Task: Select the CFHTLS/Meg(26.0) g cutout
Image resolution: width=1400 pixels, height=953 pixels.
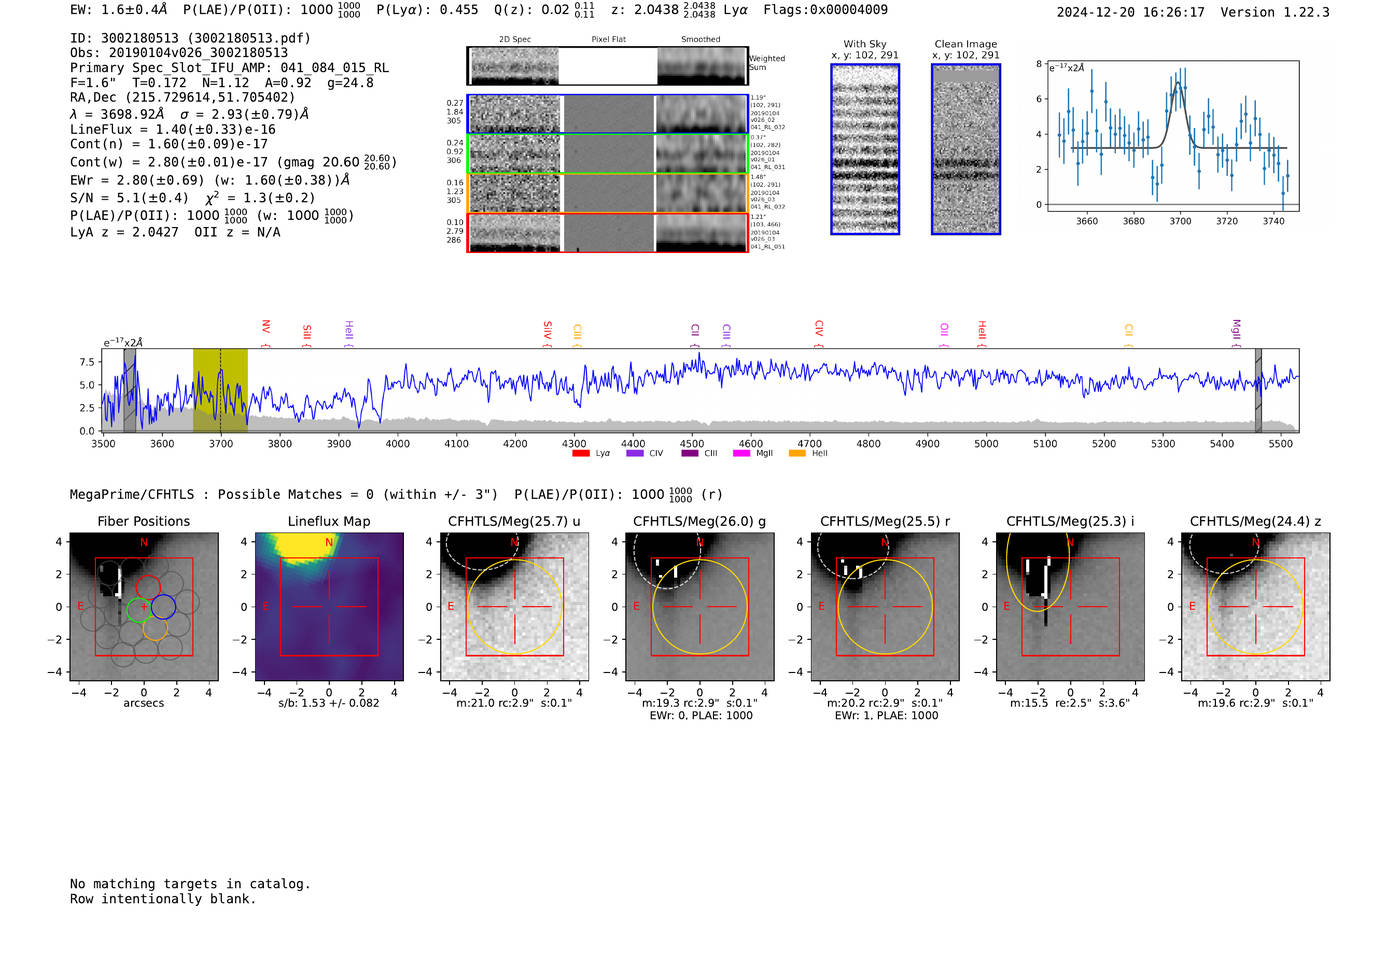Action: tap(700, 607)
